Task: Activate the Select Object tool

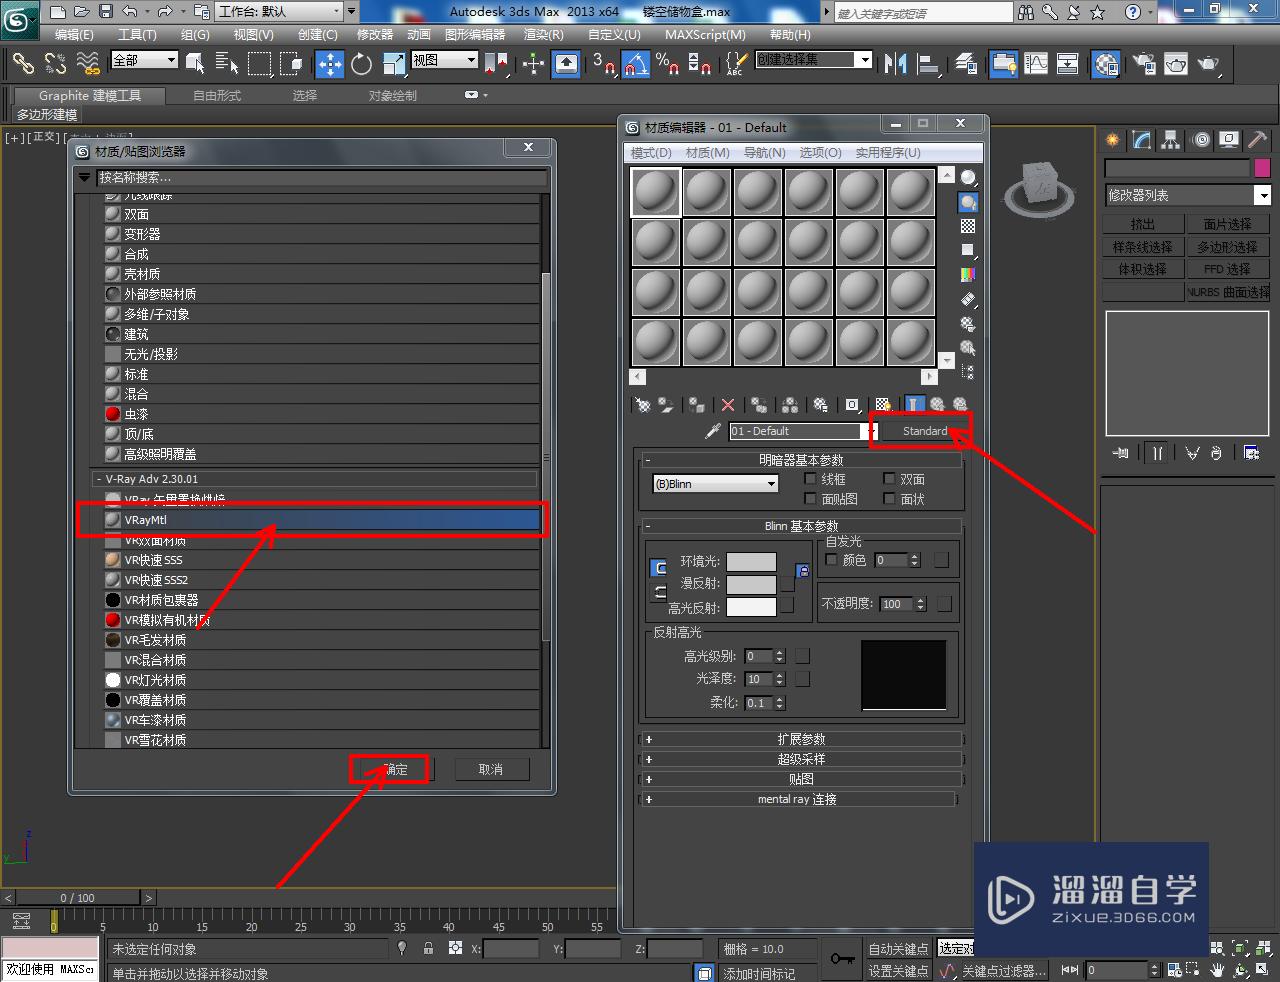Action: point(195,64)
